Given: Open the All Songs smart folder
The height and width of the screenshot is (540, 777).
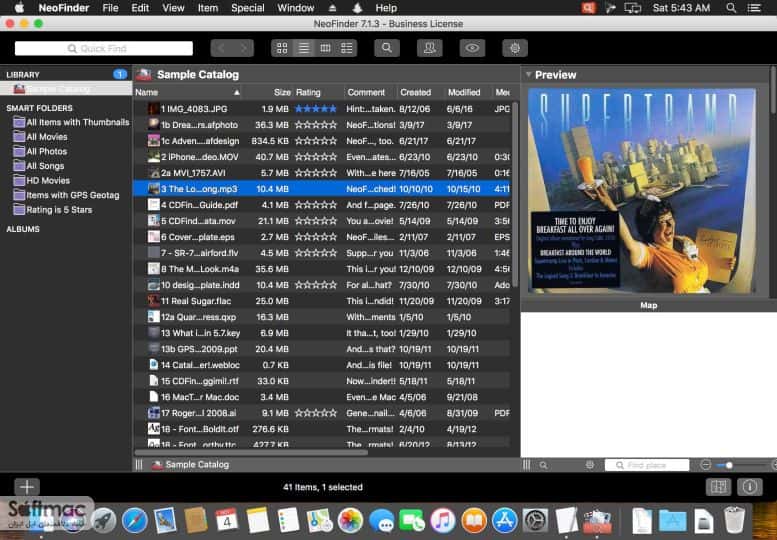Looking at the screenshot, I should click(x=39, y=166).
